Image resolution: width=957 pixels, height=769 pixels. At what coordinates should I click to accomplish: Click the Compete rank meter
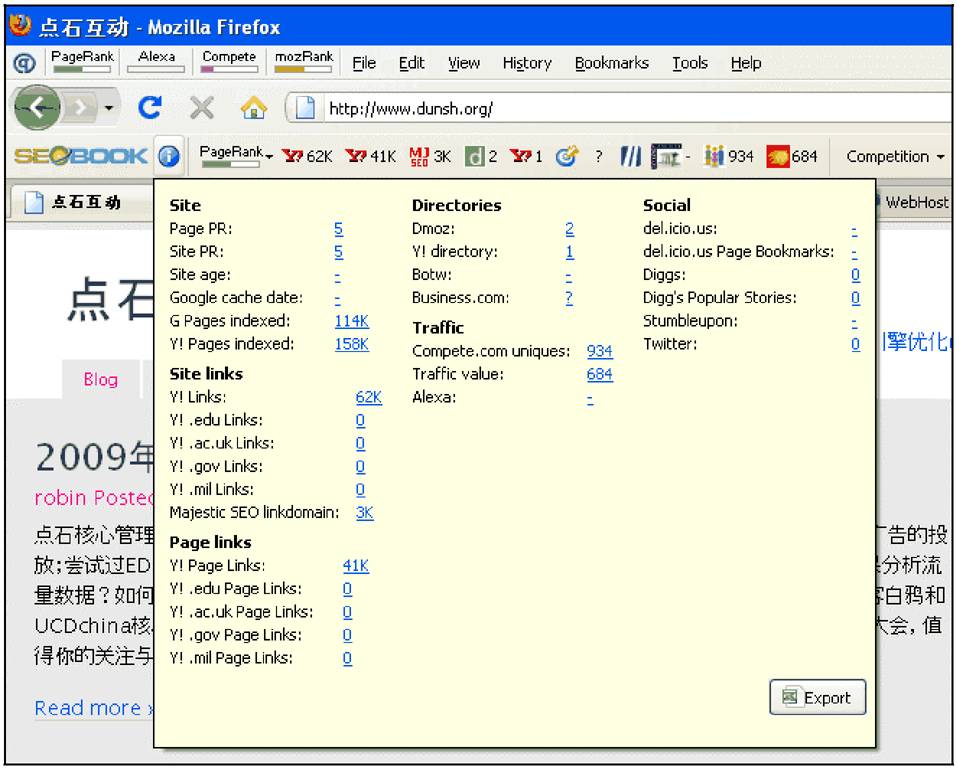pos(229,62)
